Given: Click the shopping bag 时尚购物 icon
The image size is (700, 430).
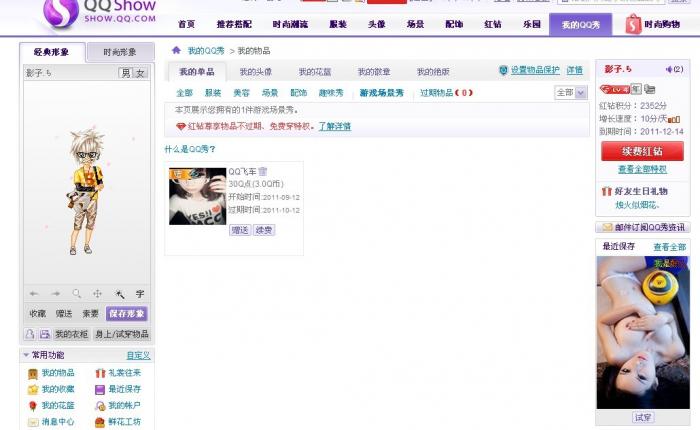Looking at the screenshot, I should [x=633, y=24].
